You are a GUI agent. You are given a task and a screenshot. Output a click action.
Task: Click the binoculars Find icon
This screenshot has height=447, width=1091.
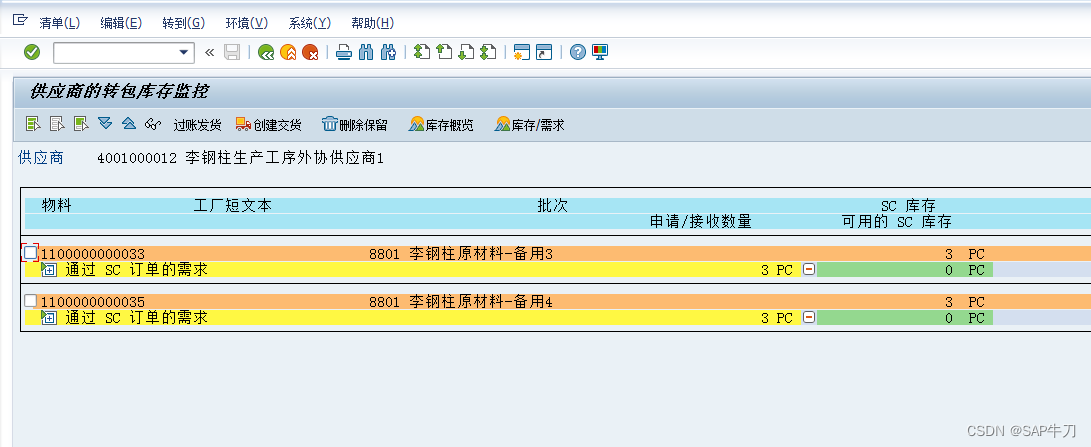366,52
